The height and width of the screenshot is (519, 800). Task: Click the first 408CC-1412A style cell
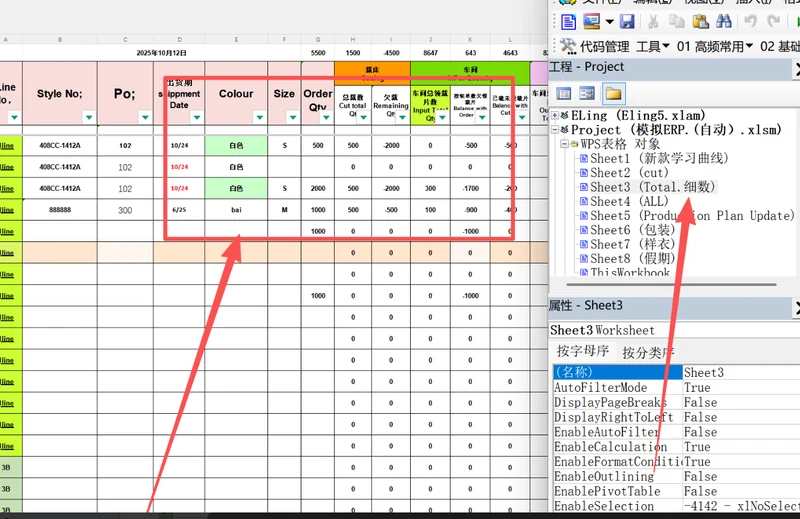click(60, 145)
